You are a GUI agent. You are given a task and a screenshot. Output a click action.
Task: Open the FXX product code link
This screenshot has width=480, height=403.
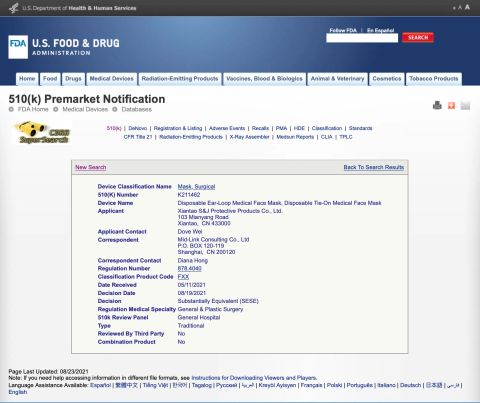point(183,277)
